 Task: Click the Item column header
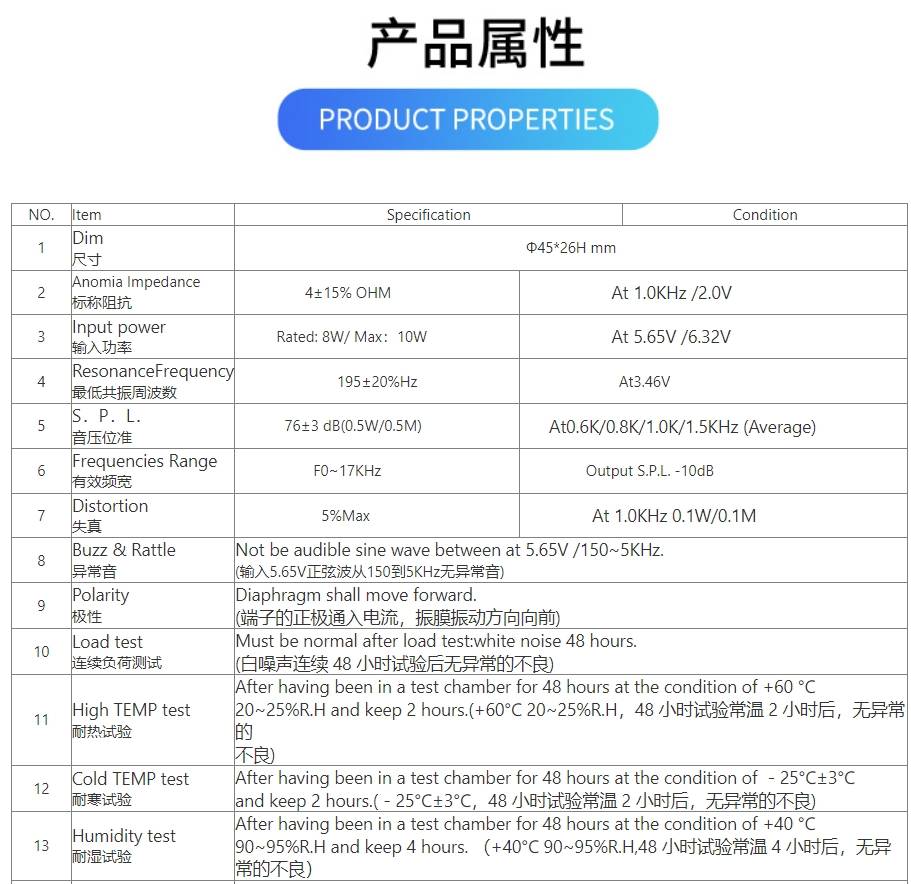pos(87,215)
